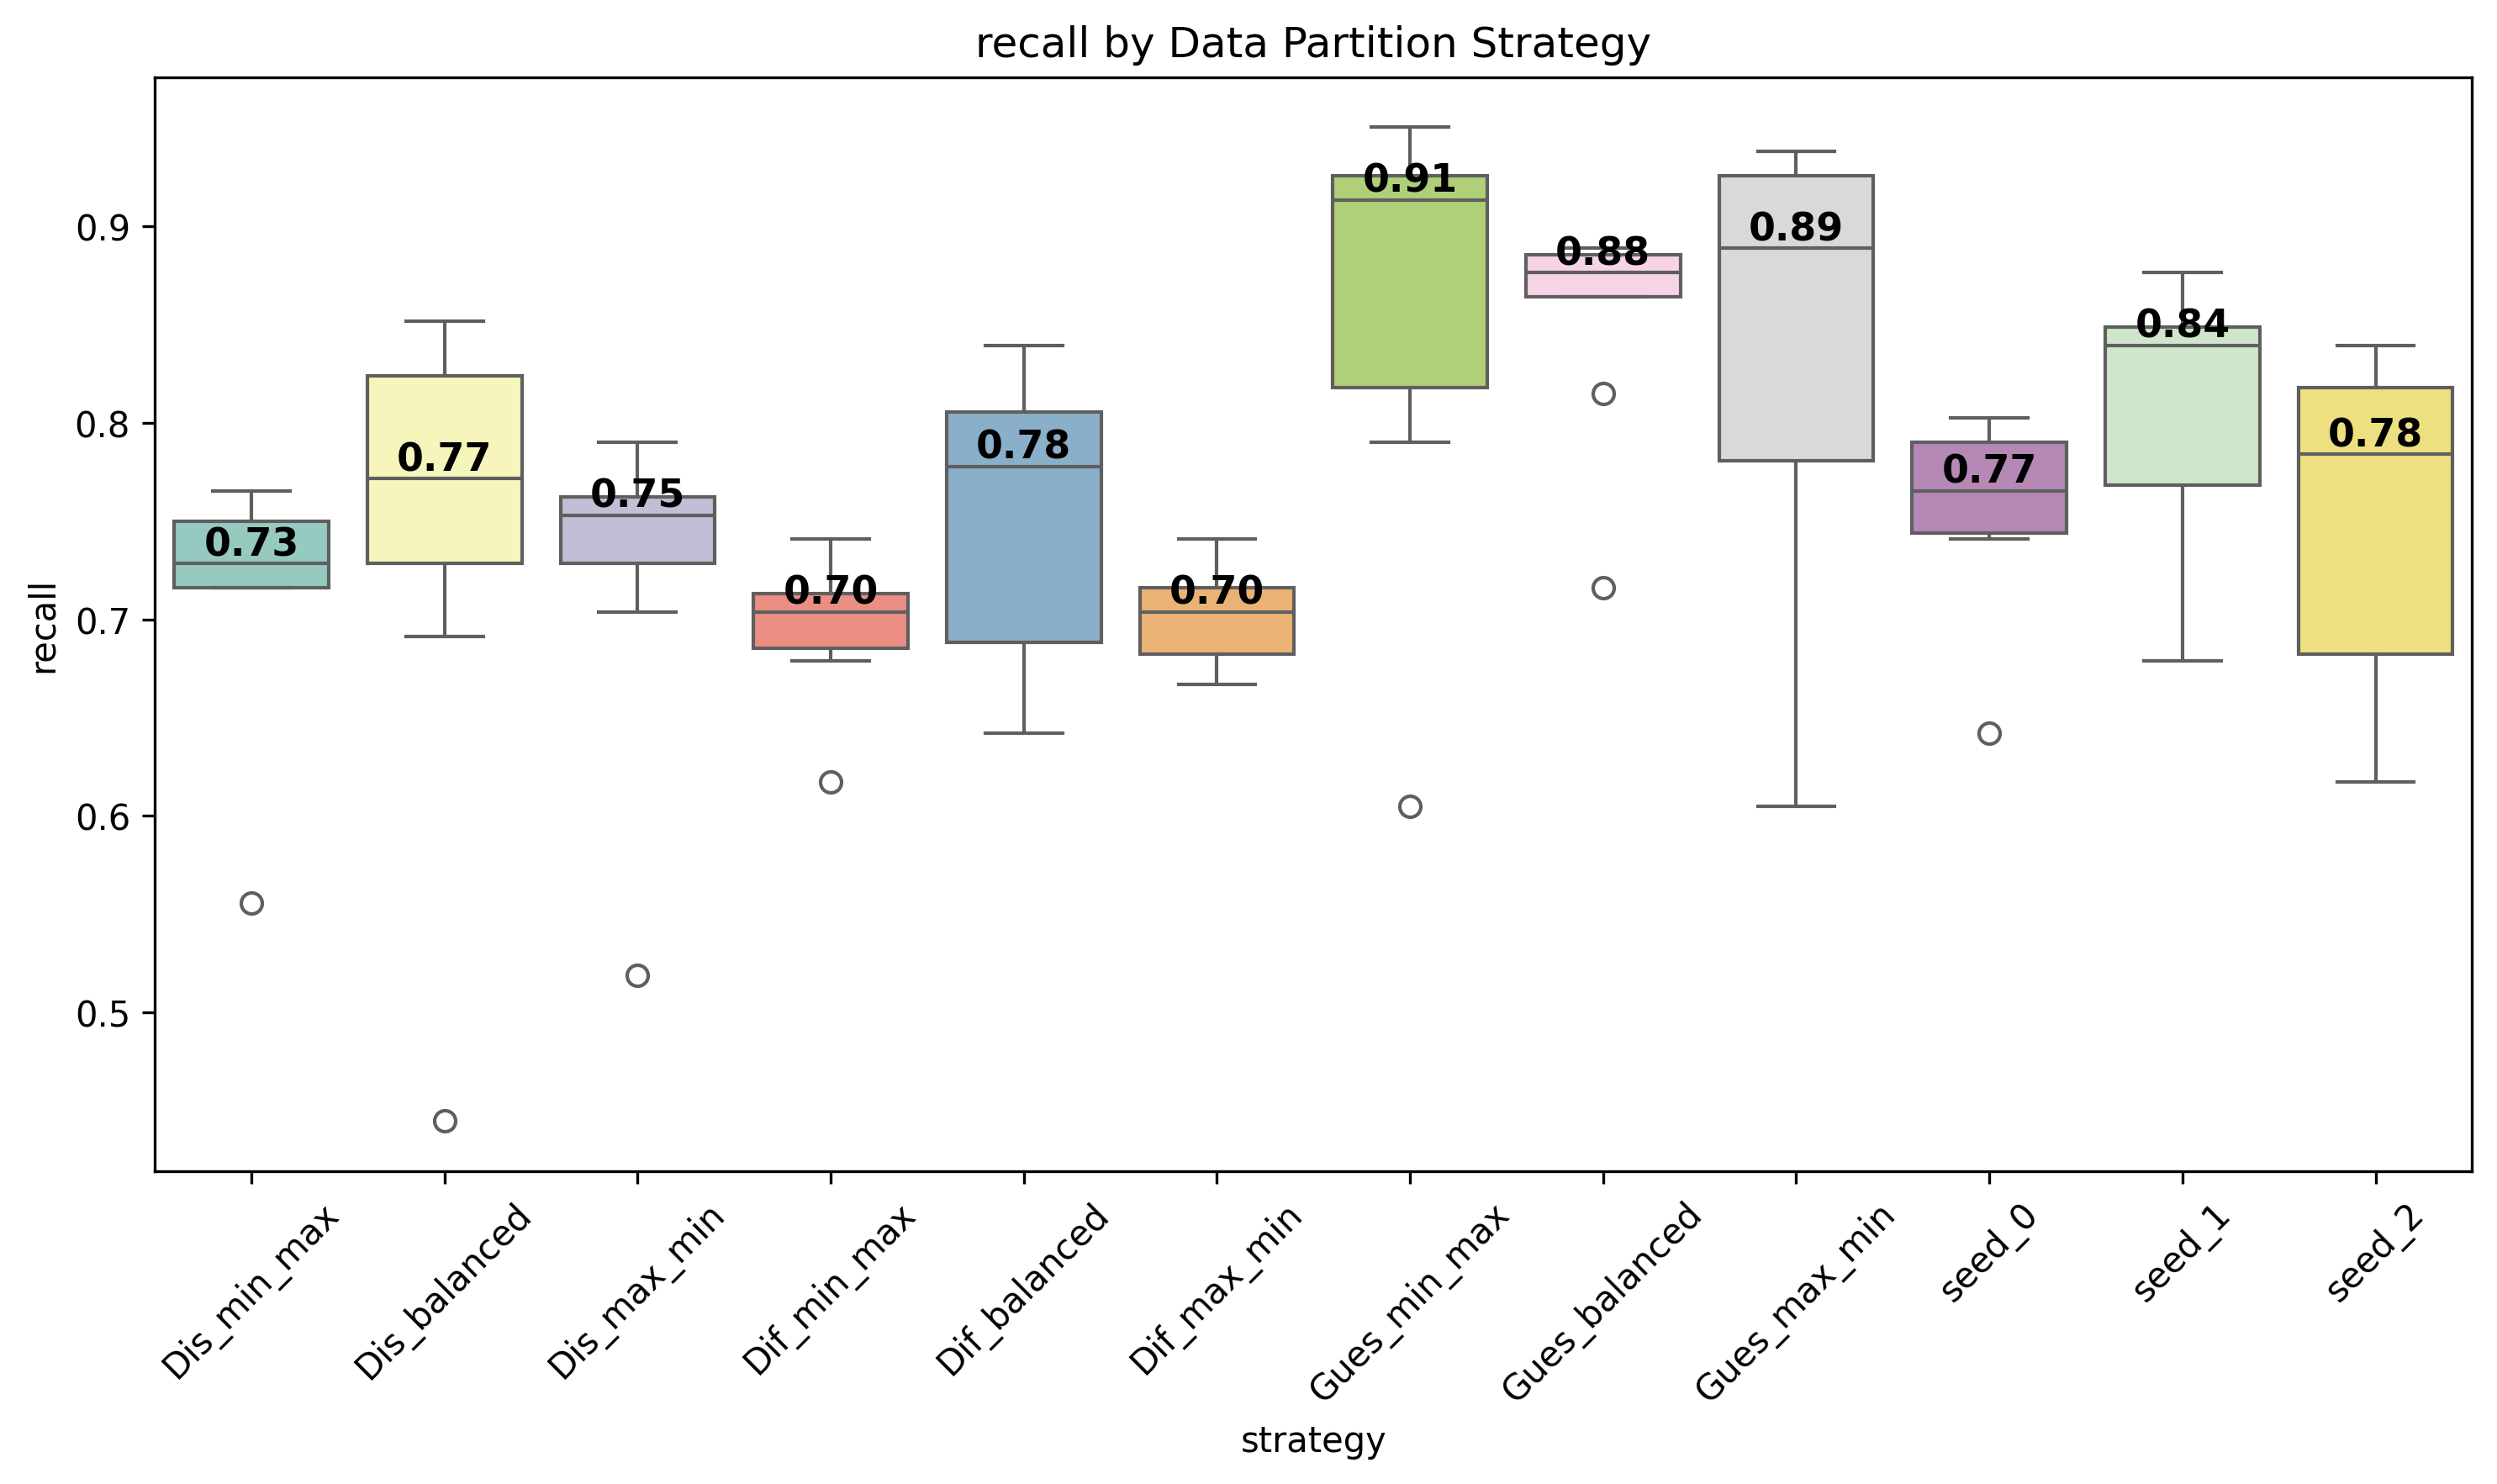2497x1484 pixels.
Task: Click the chart title text
Action: 1312,44
